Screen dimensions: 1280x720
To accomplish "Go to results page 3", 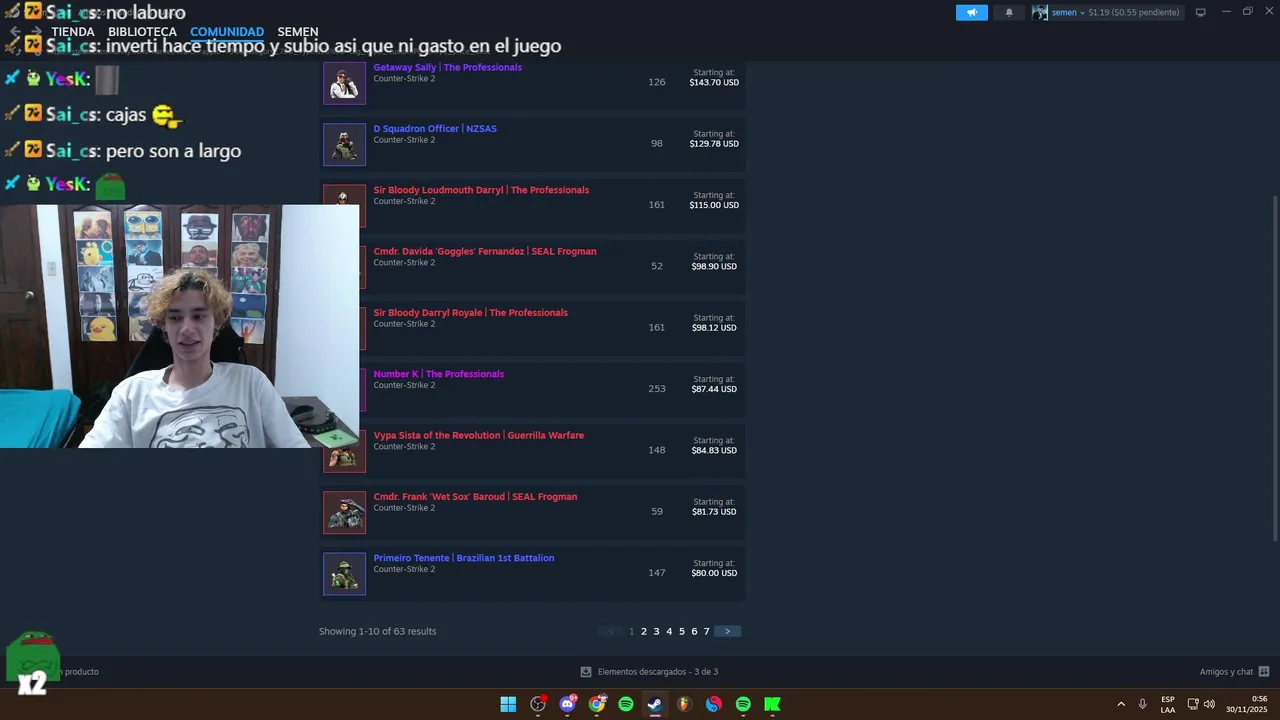I will click(x=656, y=632).
